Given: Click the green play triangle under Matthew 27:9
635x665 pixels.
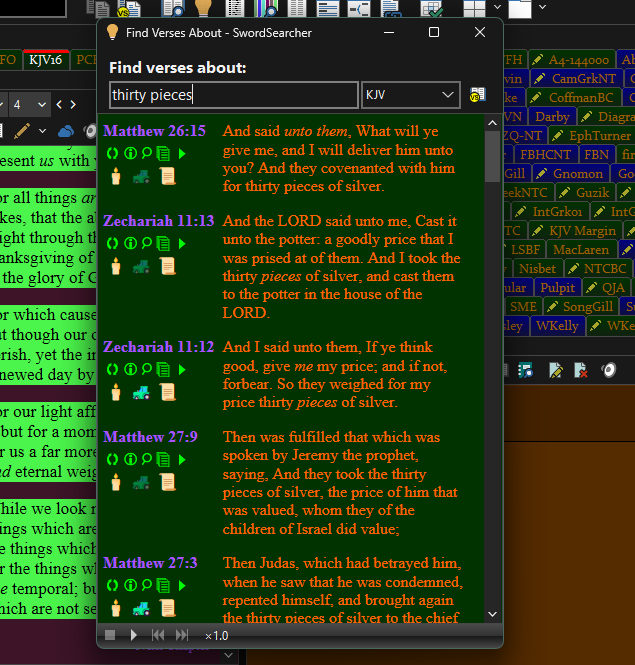Looking at the screenshot, I should click(182, 460).
